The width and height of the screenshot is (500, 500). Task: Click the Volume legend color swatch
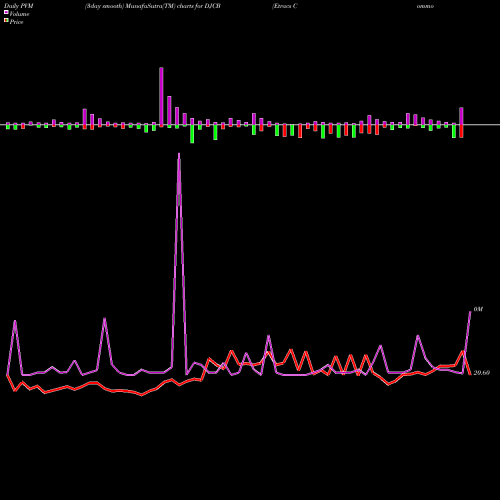pos(6,12)
